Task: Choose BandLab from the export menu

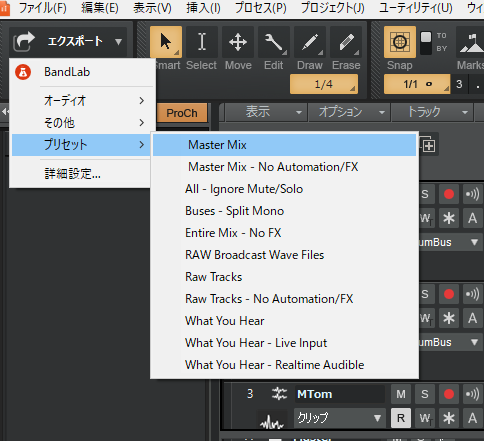Action: click(83, 72)
